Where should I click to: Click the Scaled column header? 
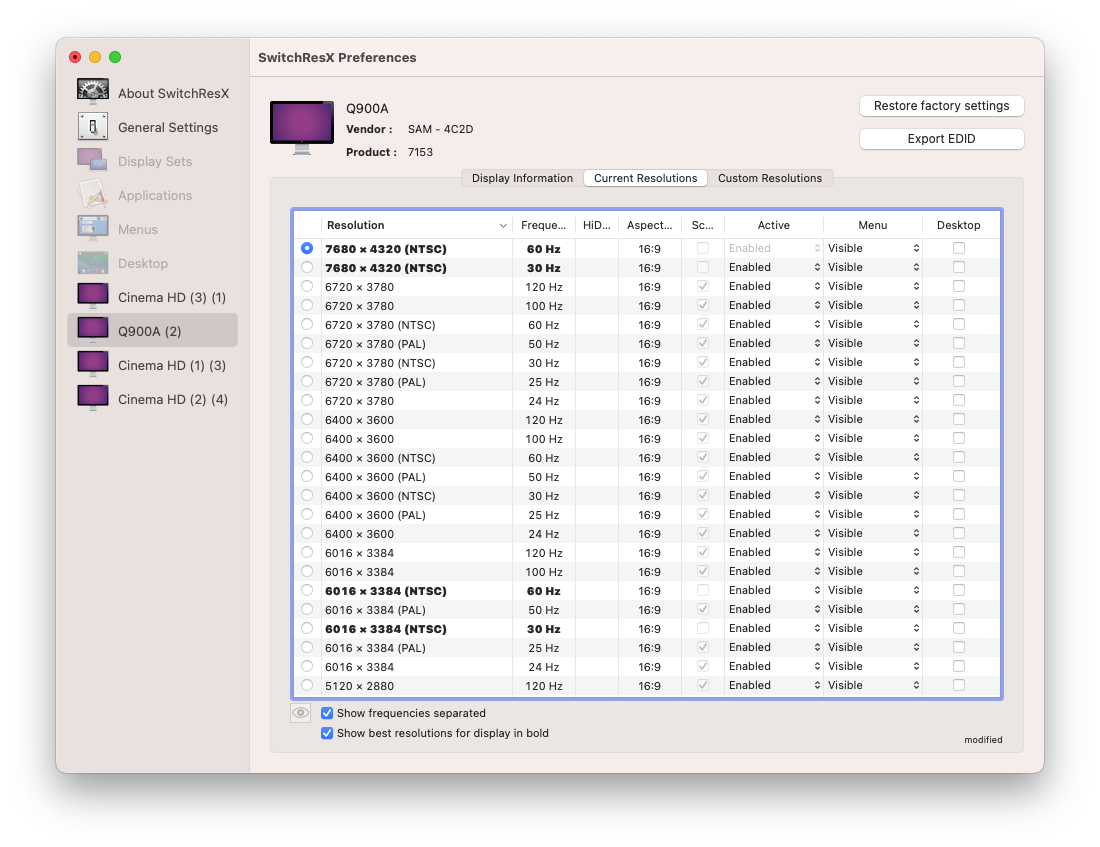coord(703,225)
